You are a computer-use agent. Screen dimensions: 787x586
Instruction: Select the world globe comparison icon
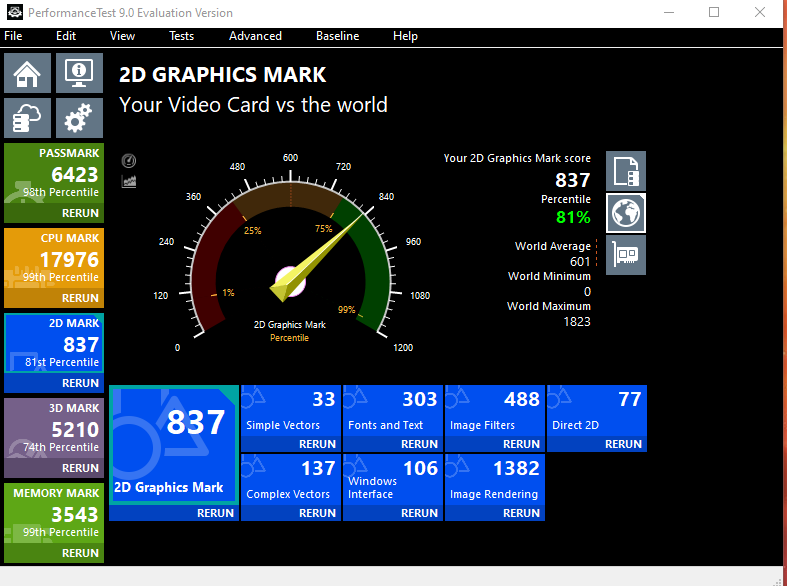click(x=626, y=213)
